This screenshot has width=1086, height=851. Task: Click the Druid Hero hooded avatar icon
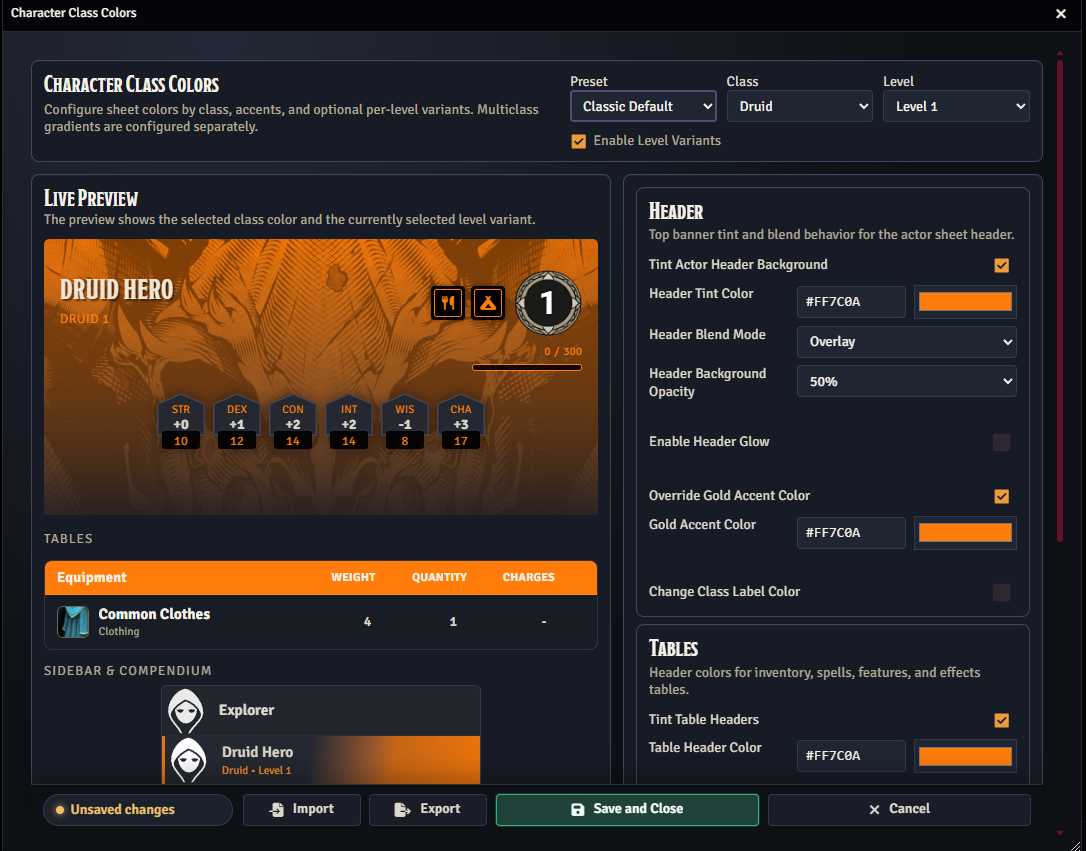click(188, 760)
